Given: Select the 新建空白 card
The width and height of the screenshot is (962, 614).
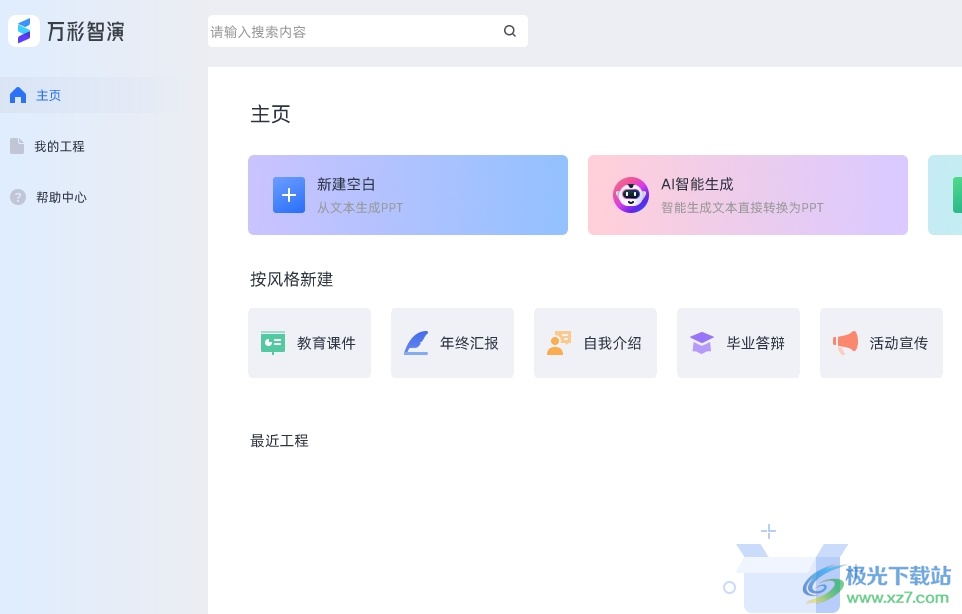Looking at the screenshot, I should tap(408, 195).
